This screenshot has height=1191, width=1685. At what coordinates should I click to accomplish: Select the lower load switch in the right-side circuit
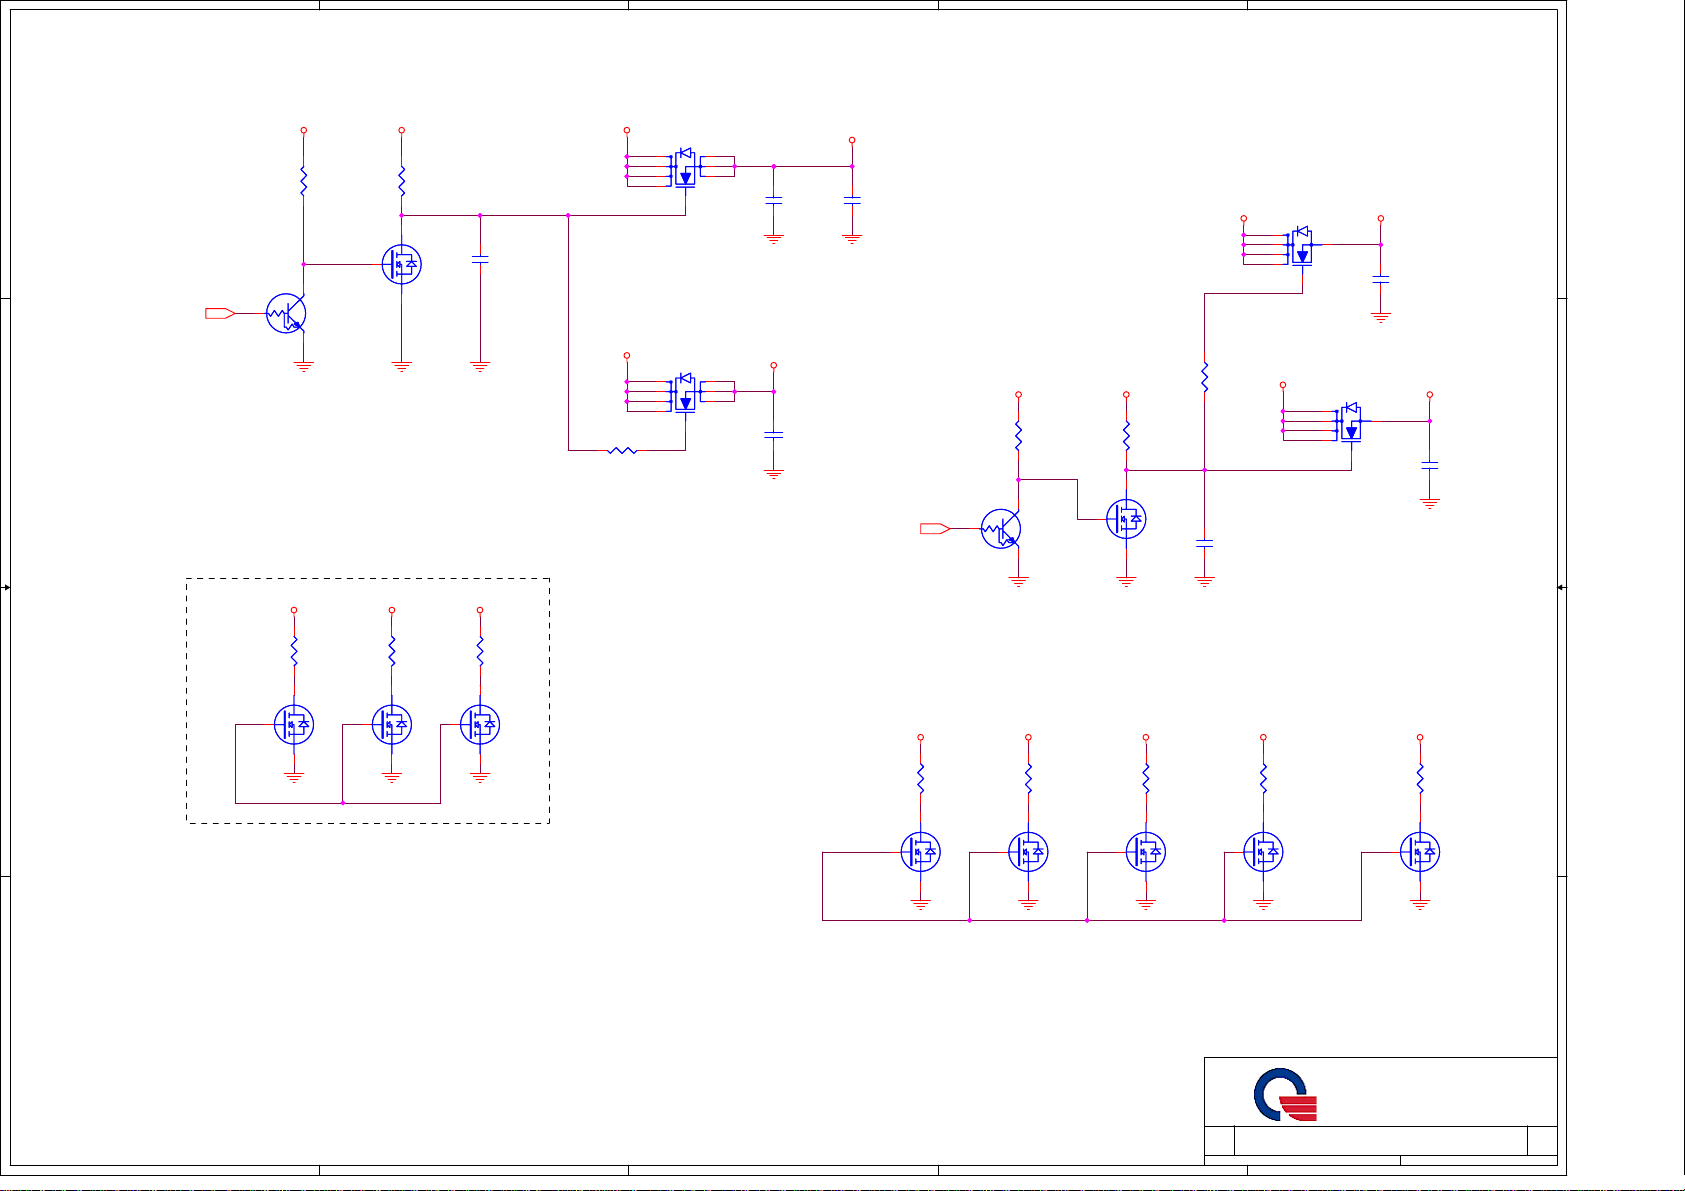[x=1351, y=422]
